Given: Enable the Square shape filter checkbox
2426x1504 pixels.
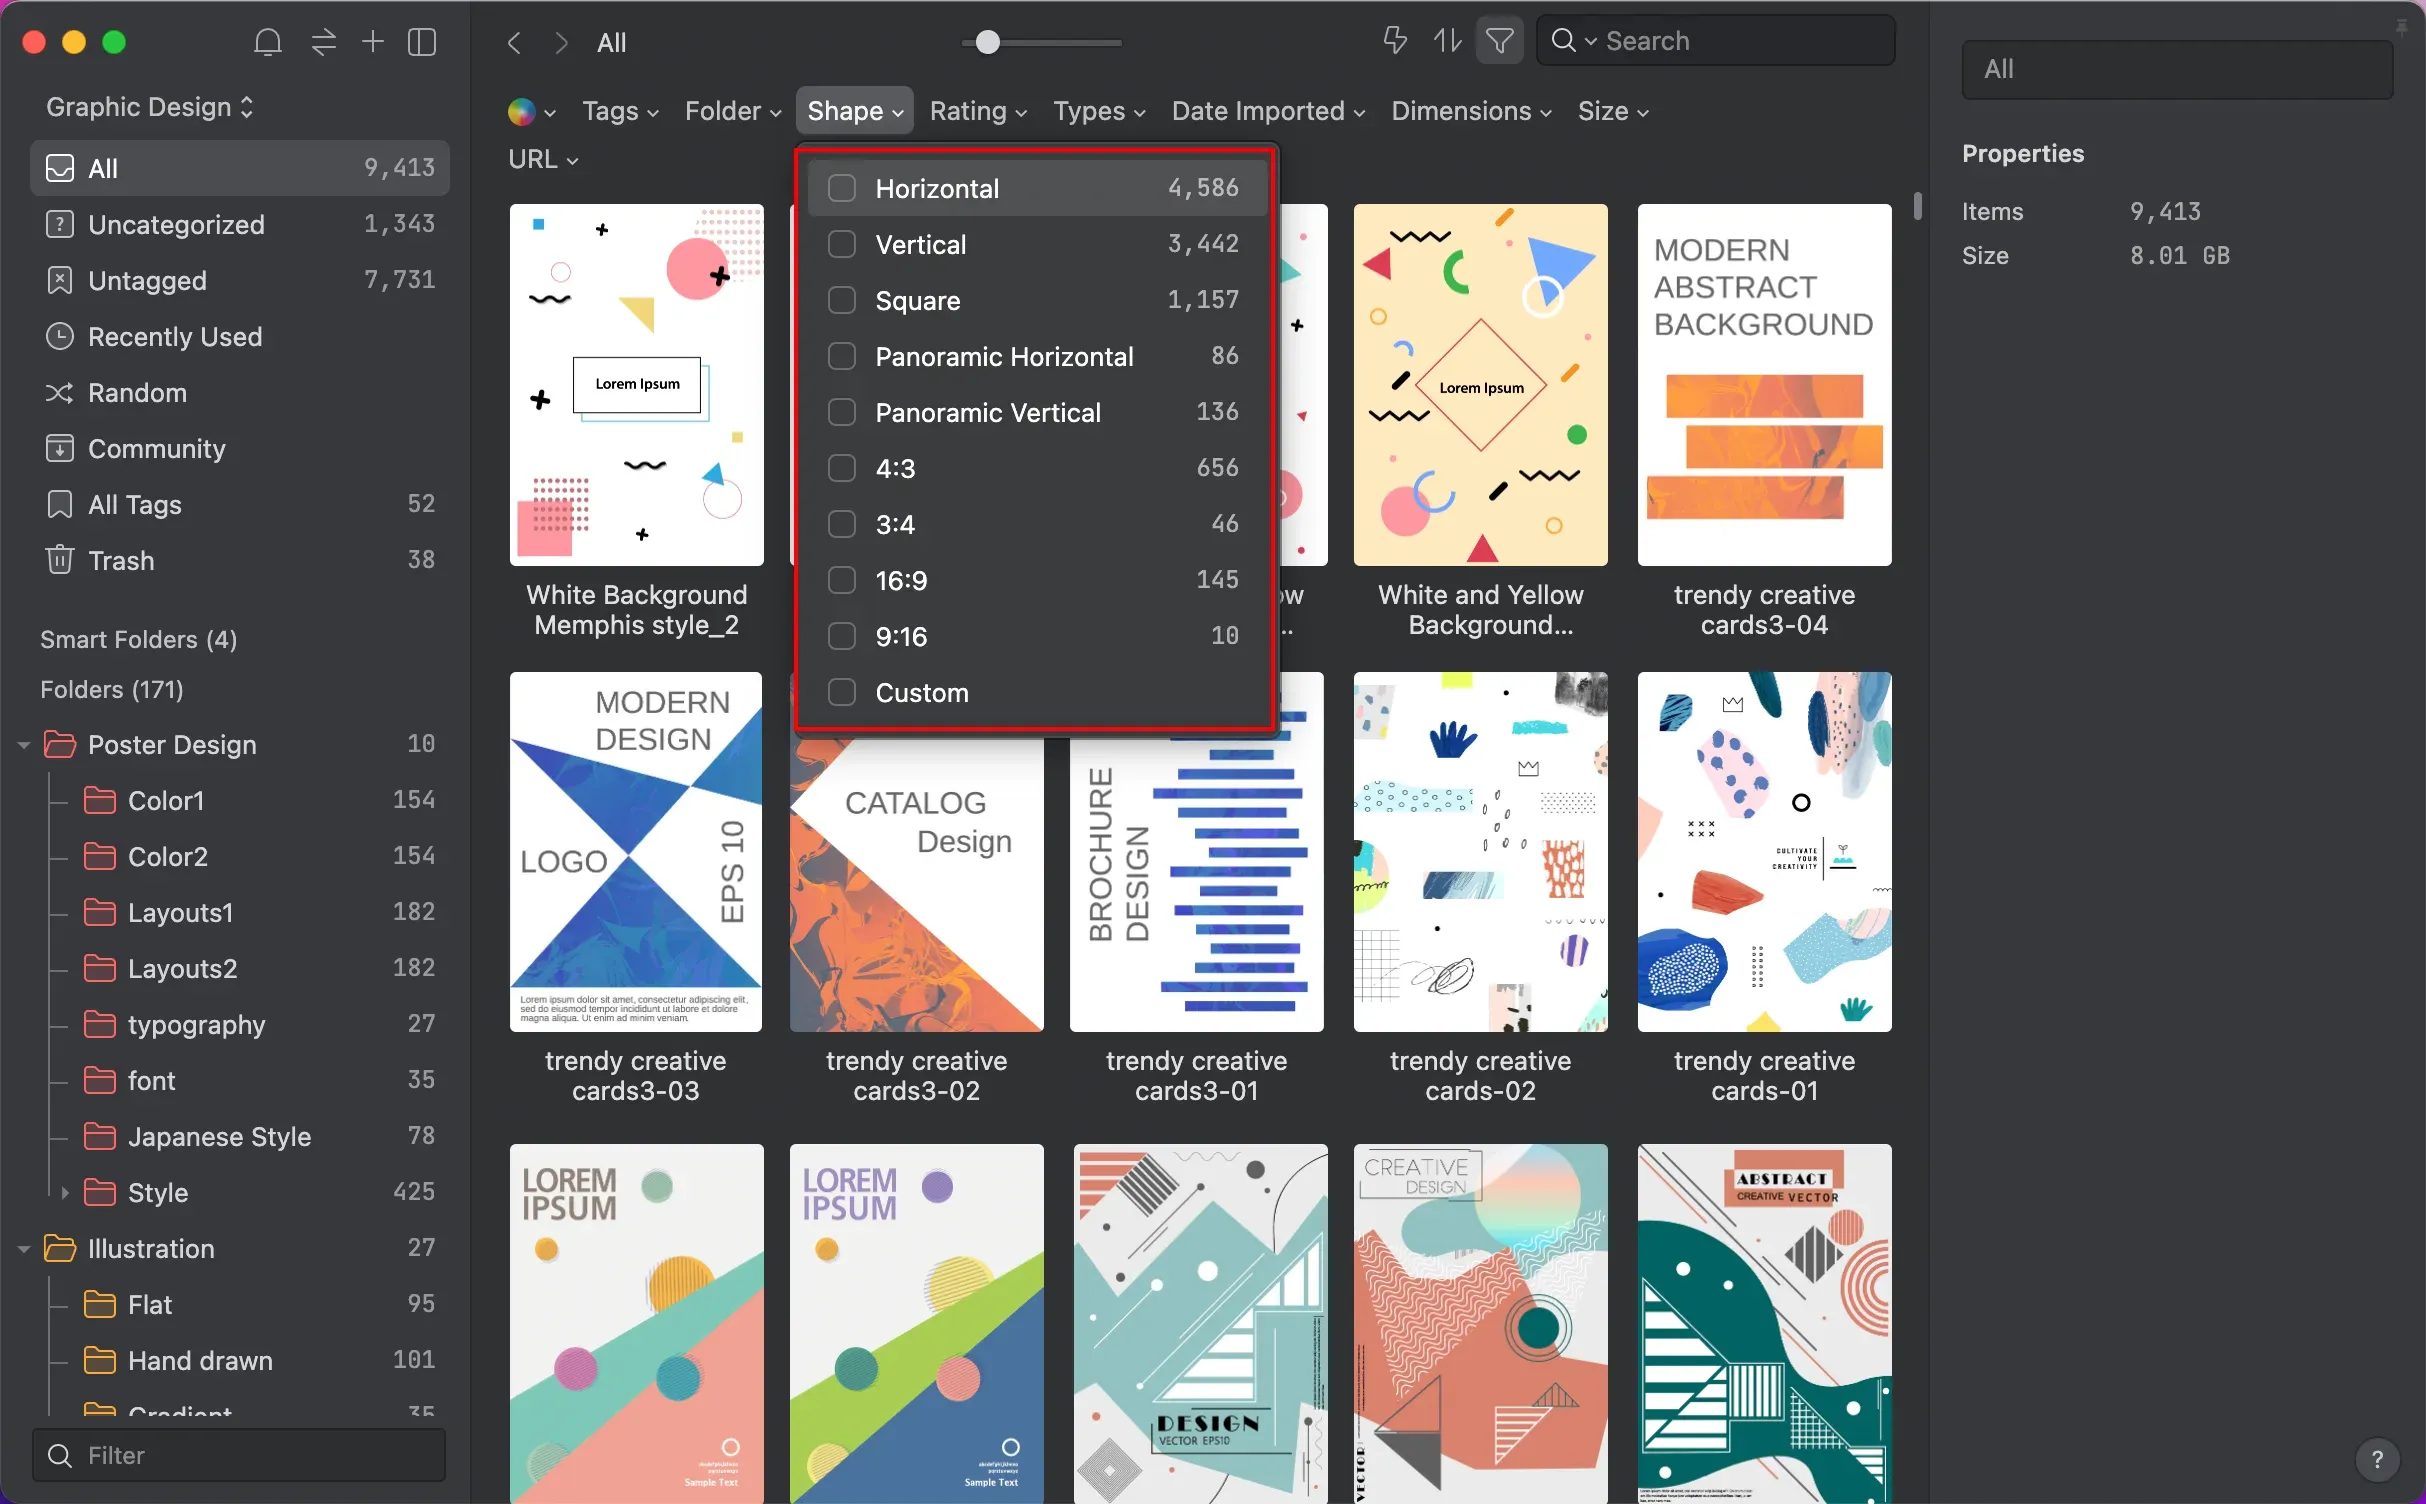Looking at the screenshot, I should pyautogui.click(x=842, y=300).
